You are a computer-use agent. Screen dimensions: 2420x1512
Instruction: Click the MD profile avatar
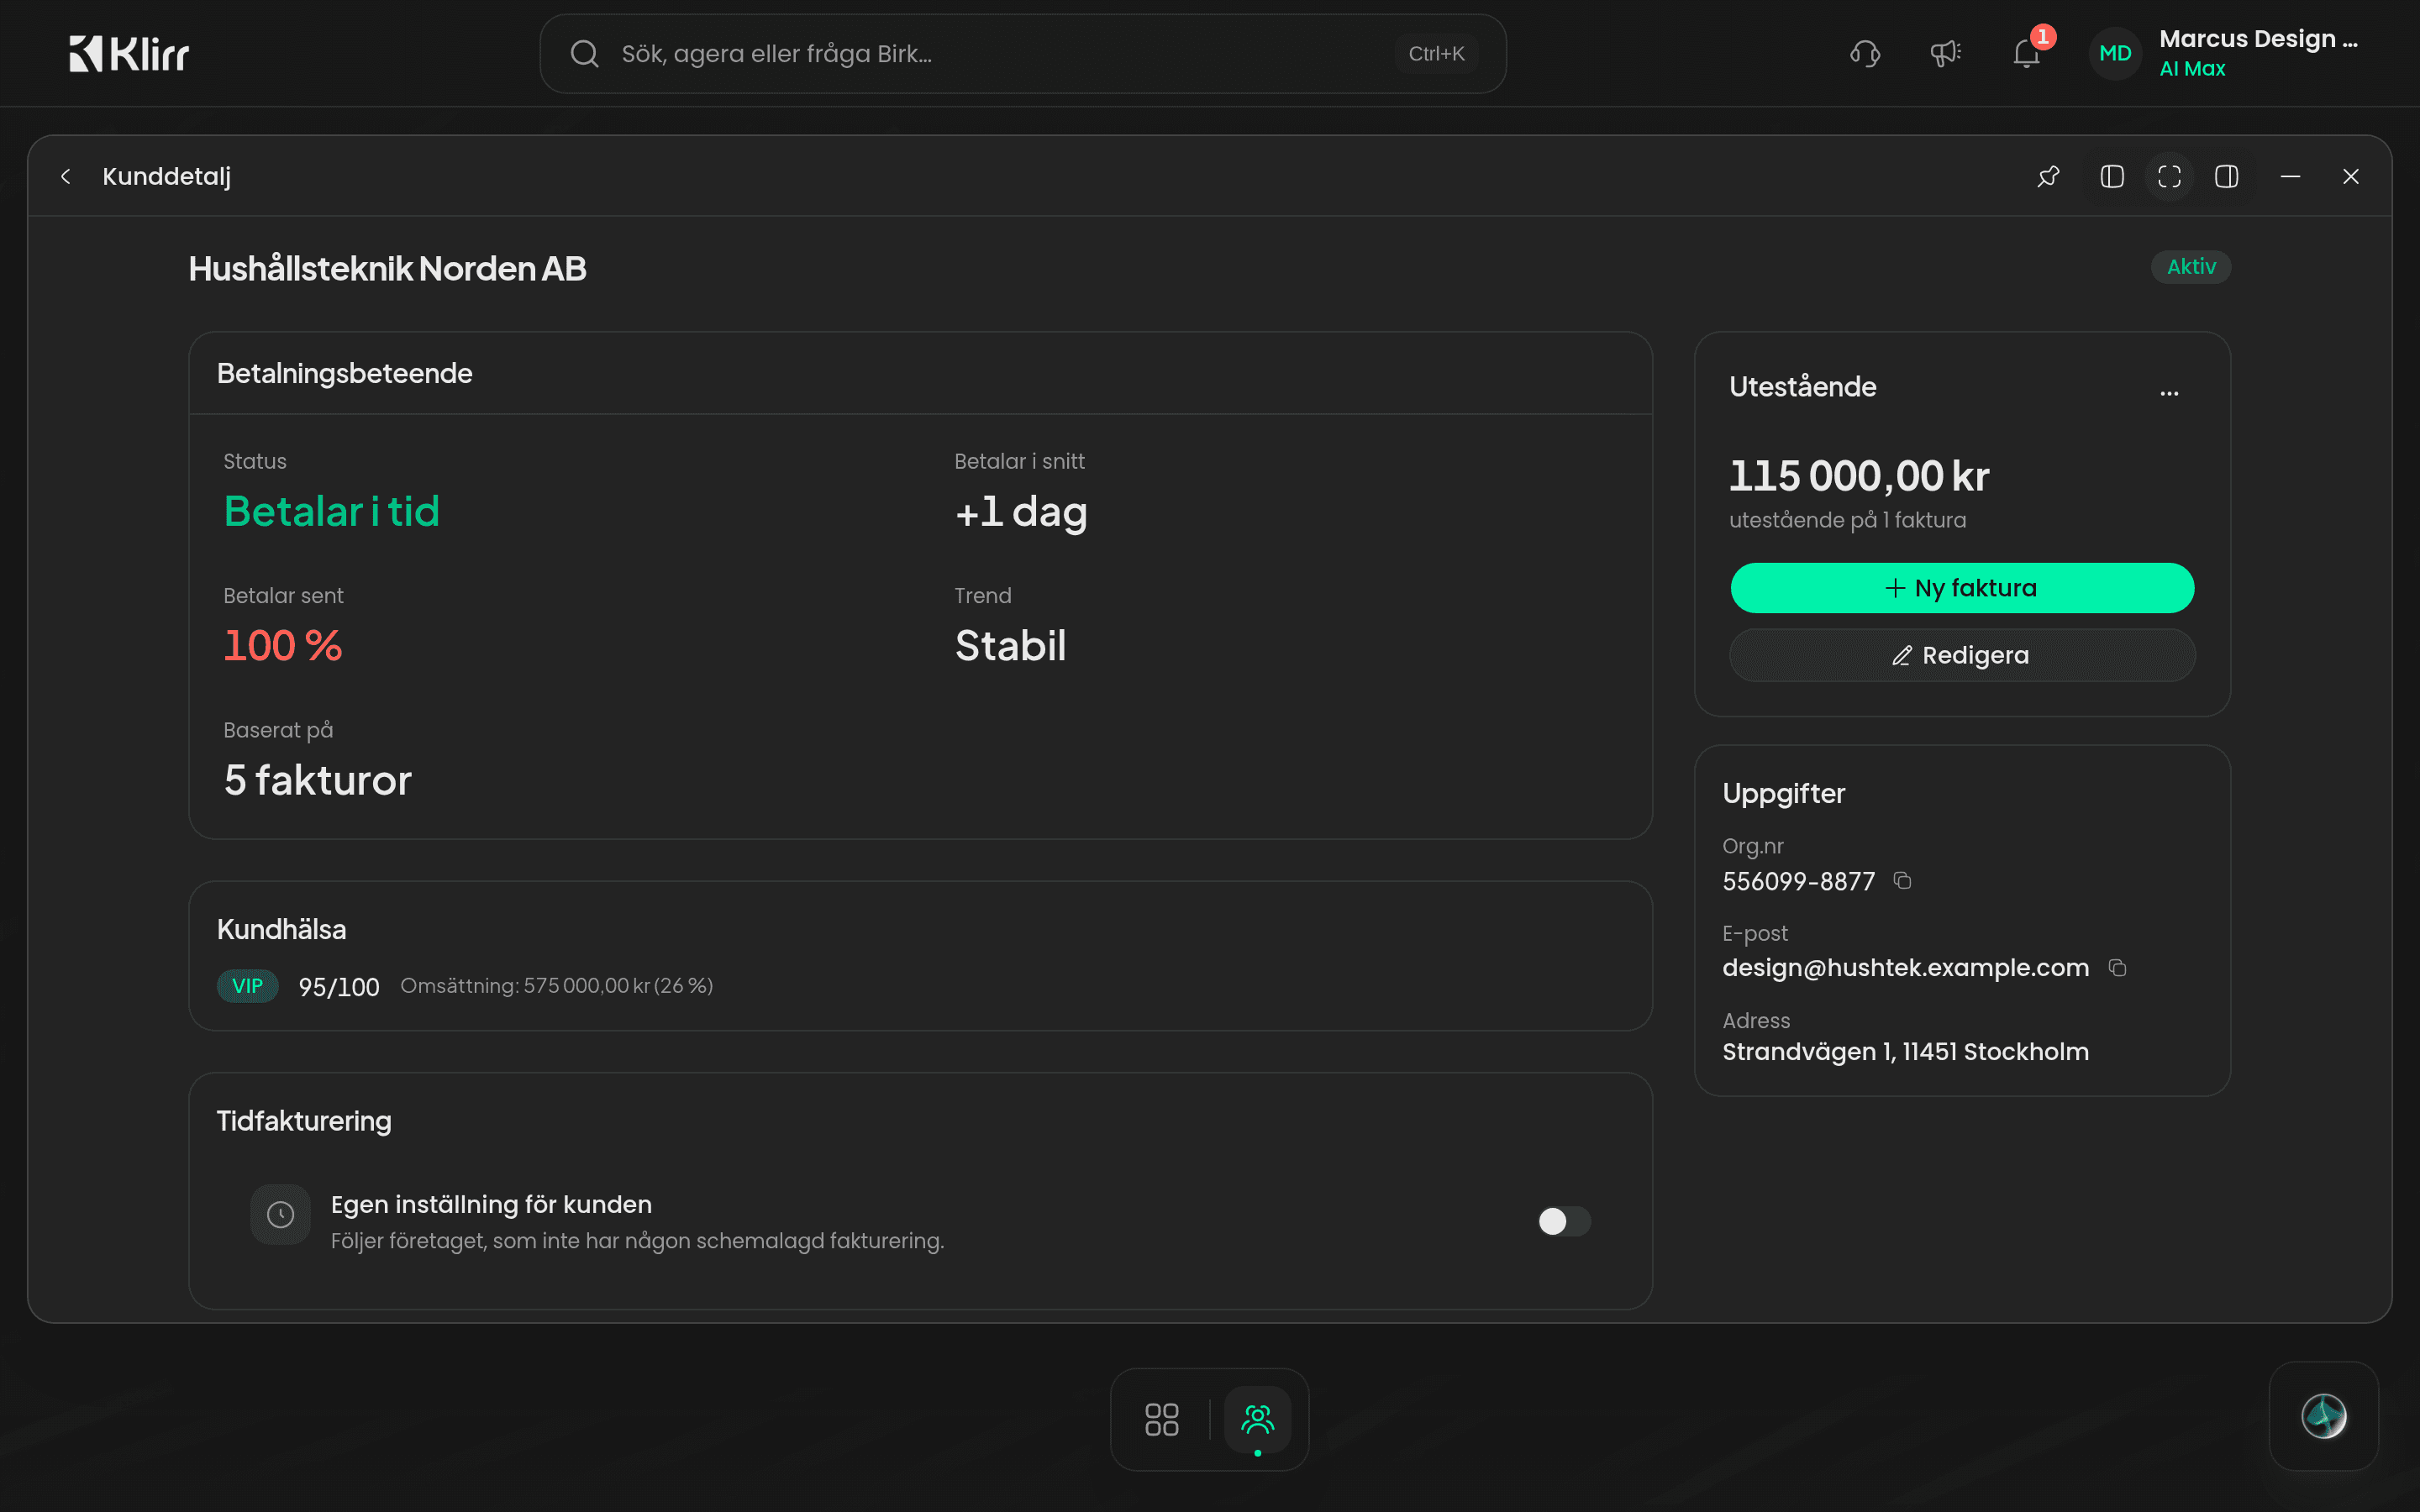2115,53
